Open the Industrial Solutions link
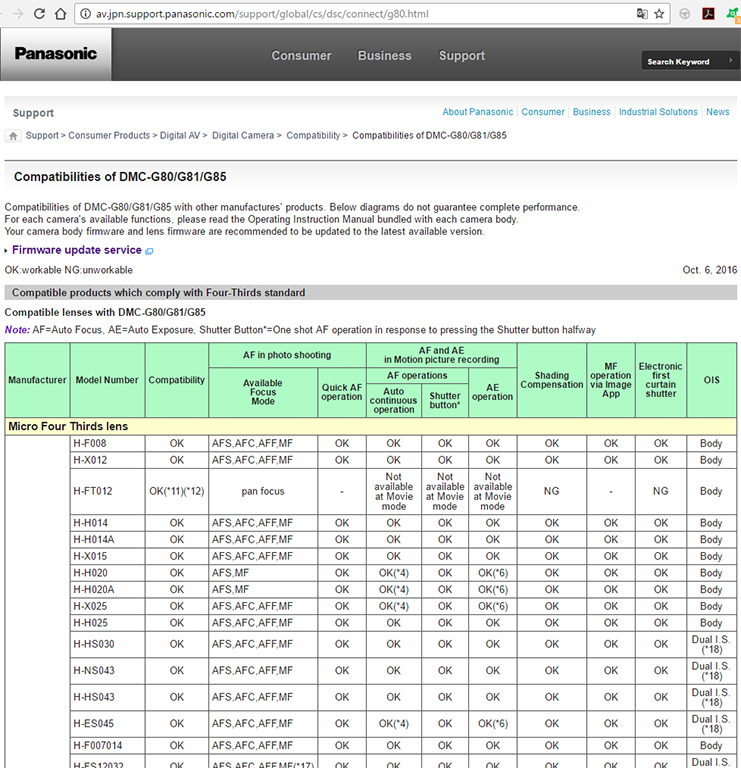The height and width of the screenshot is (768, 741). tap(657, 112)
